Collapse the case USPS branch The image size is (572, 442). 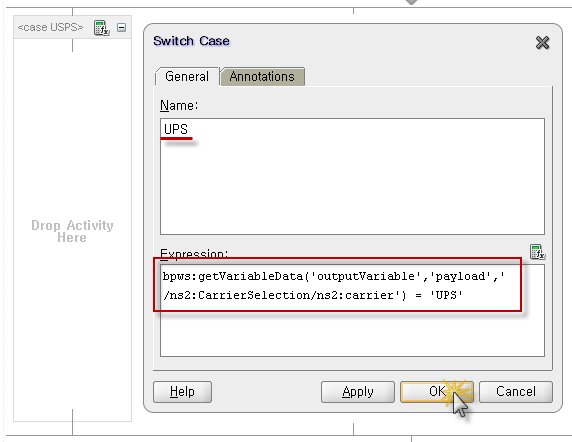(121, 27)
